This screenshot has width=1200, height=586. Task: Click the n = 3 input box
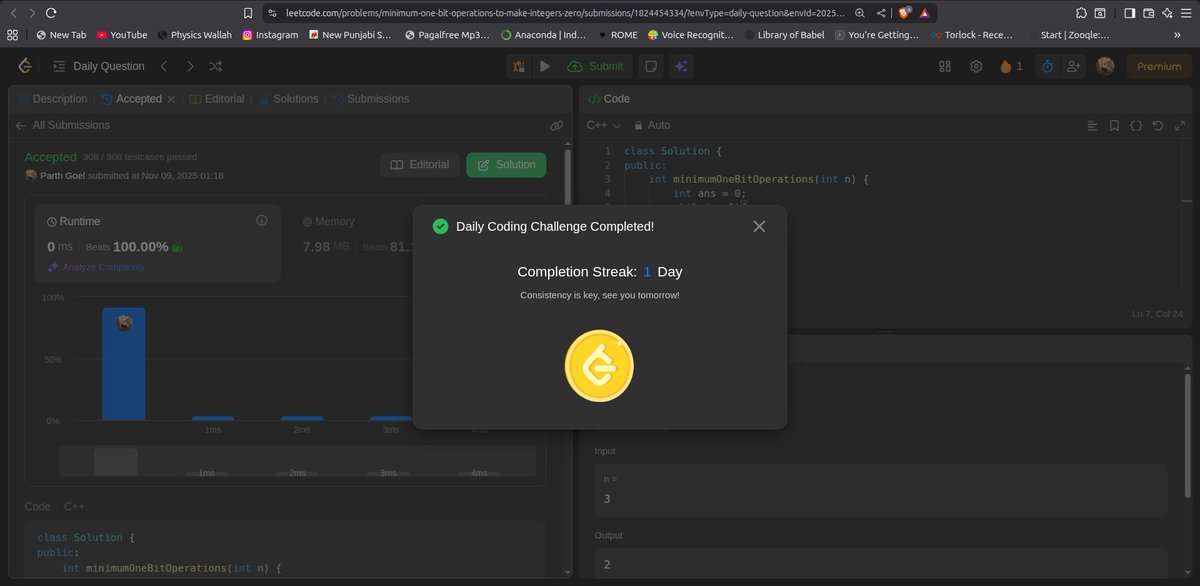(x=880, y=489)
